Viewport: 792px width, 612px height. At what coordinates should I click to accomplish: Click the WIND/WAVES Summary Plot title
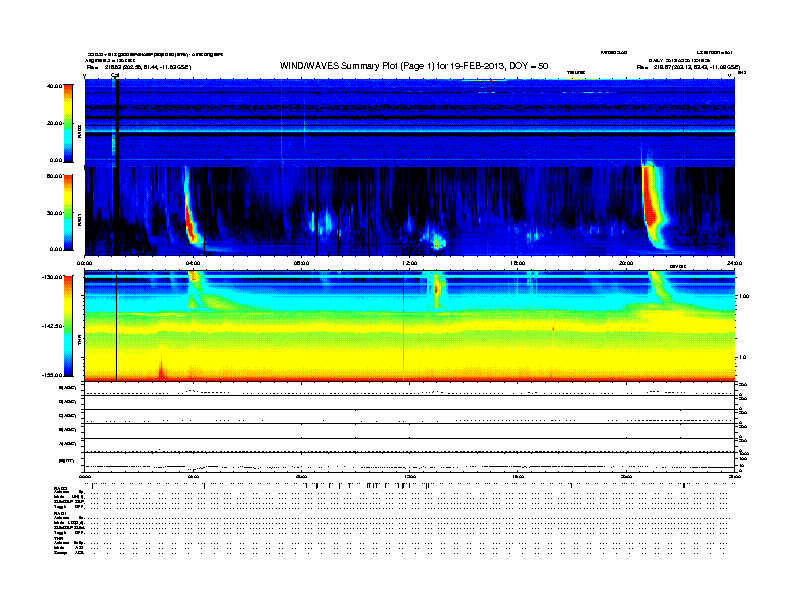414,66
